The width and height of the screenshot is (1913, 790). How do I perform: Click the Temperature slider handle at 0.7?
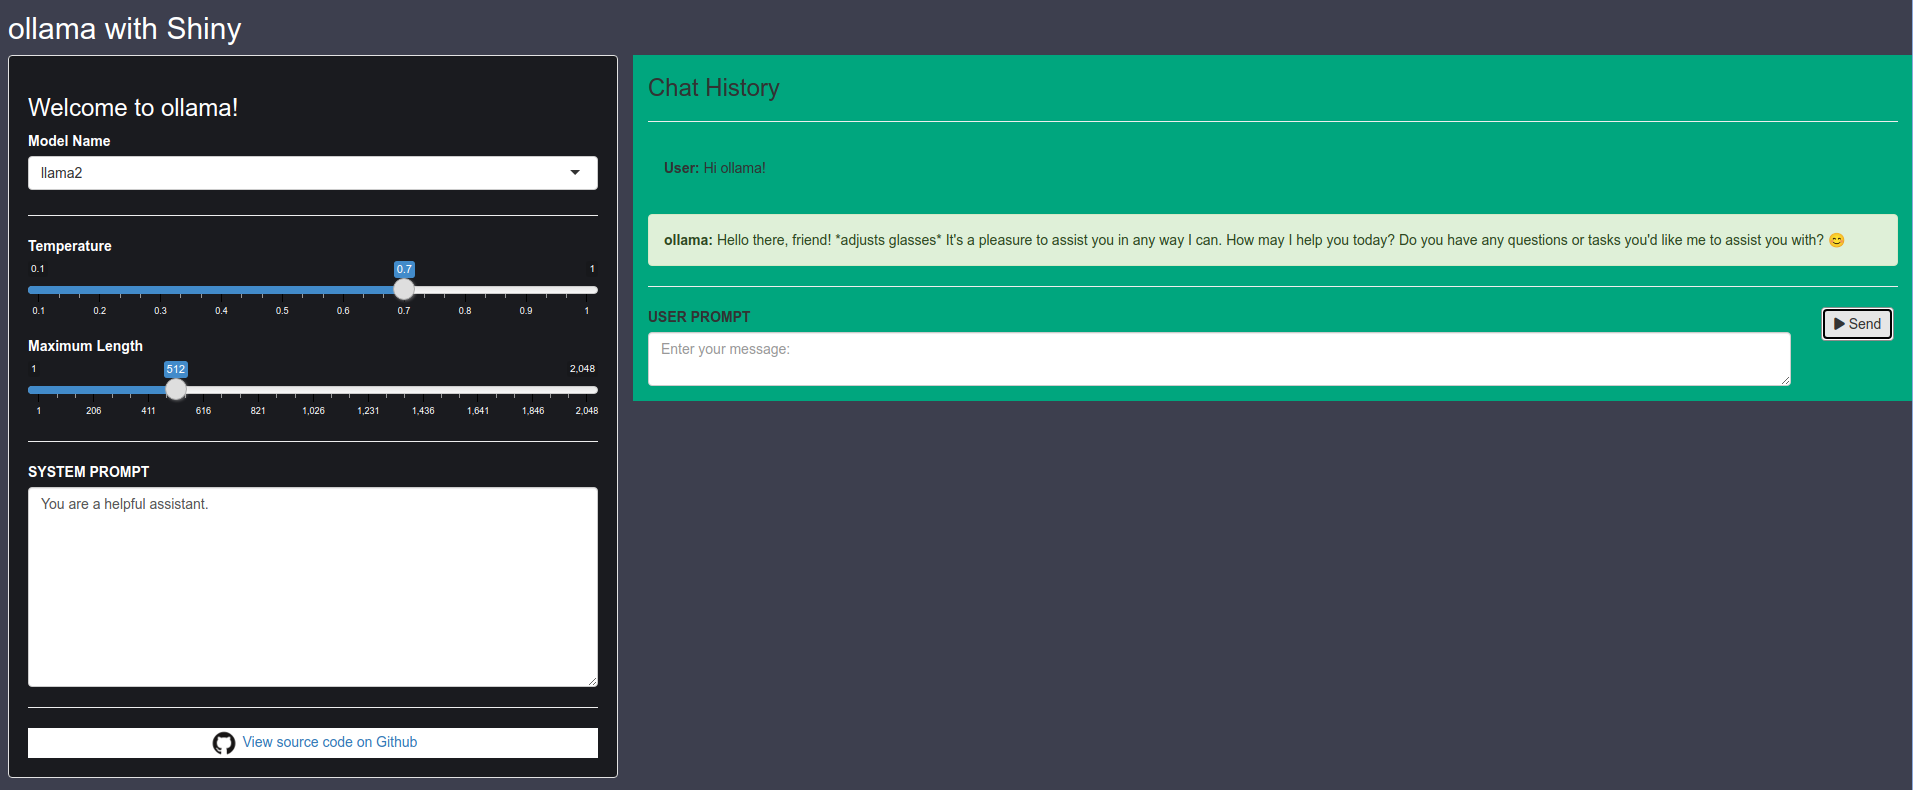pyautogui.click(x=404, y=289)
